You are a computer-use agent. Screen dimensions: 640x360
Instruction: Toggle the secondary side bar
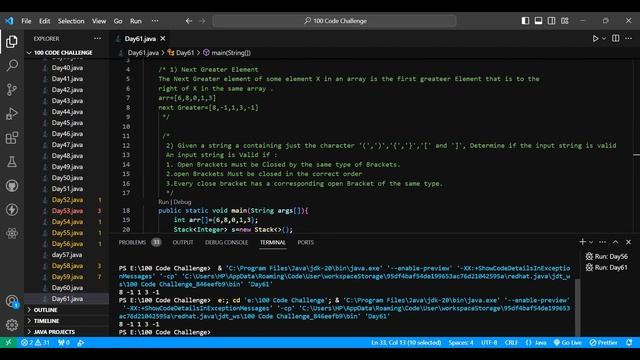(551, 21)
